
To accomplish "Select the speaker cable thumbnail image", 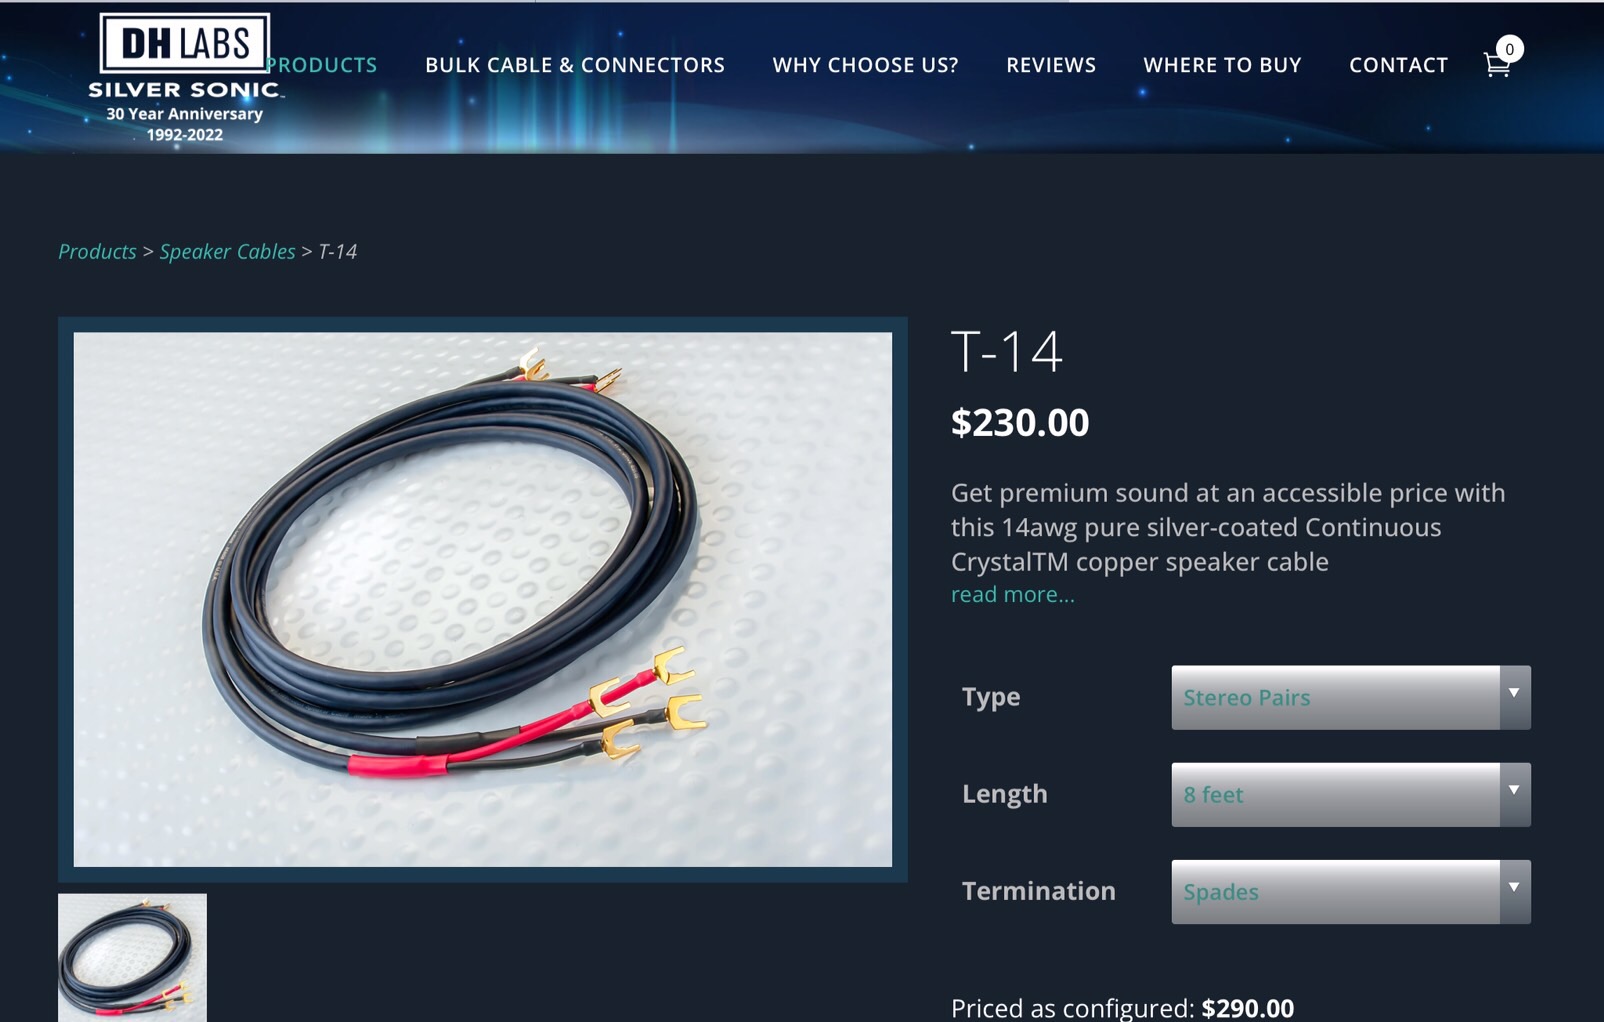I will (132, 957).
